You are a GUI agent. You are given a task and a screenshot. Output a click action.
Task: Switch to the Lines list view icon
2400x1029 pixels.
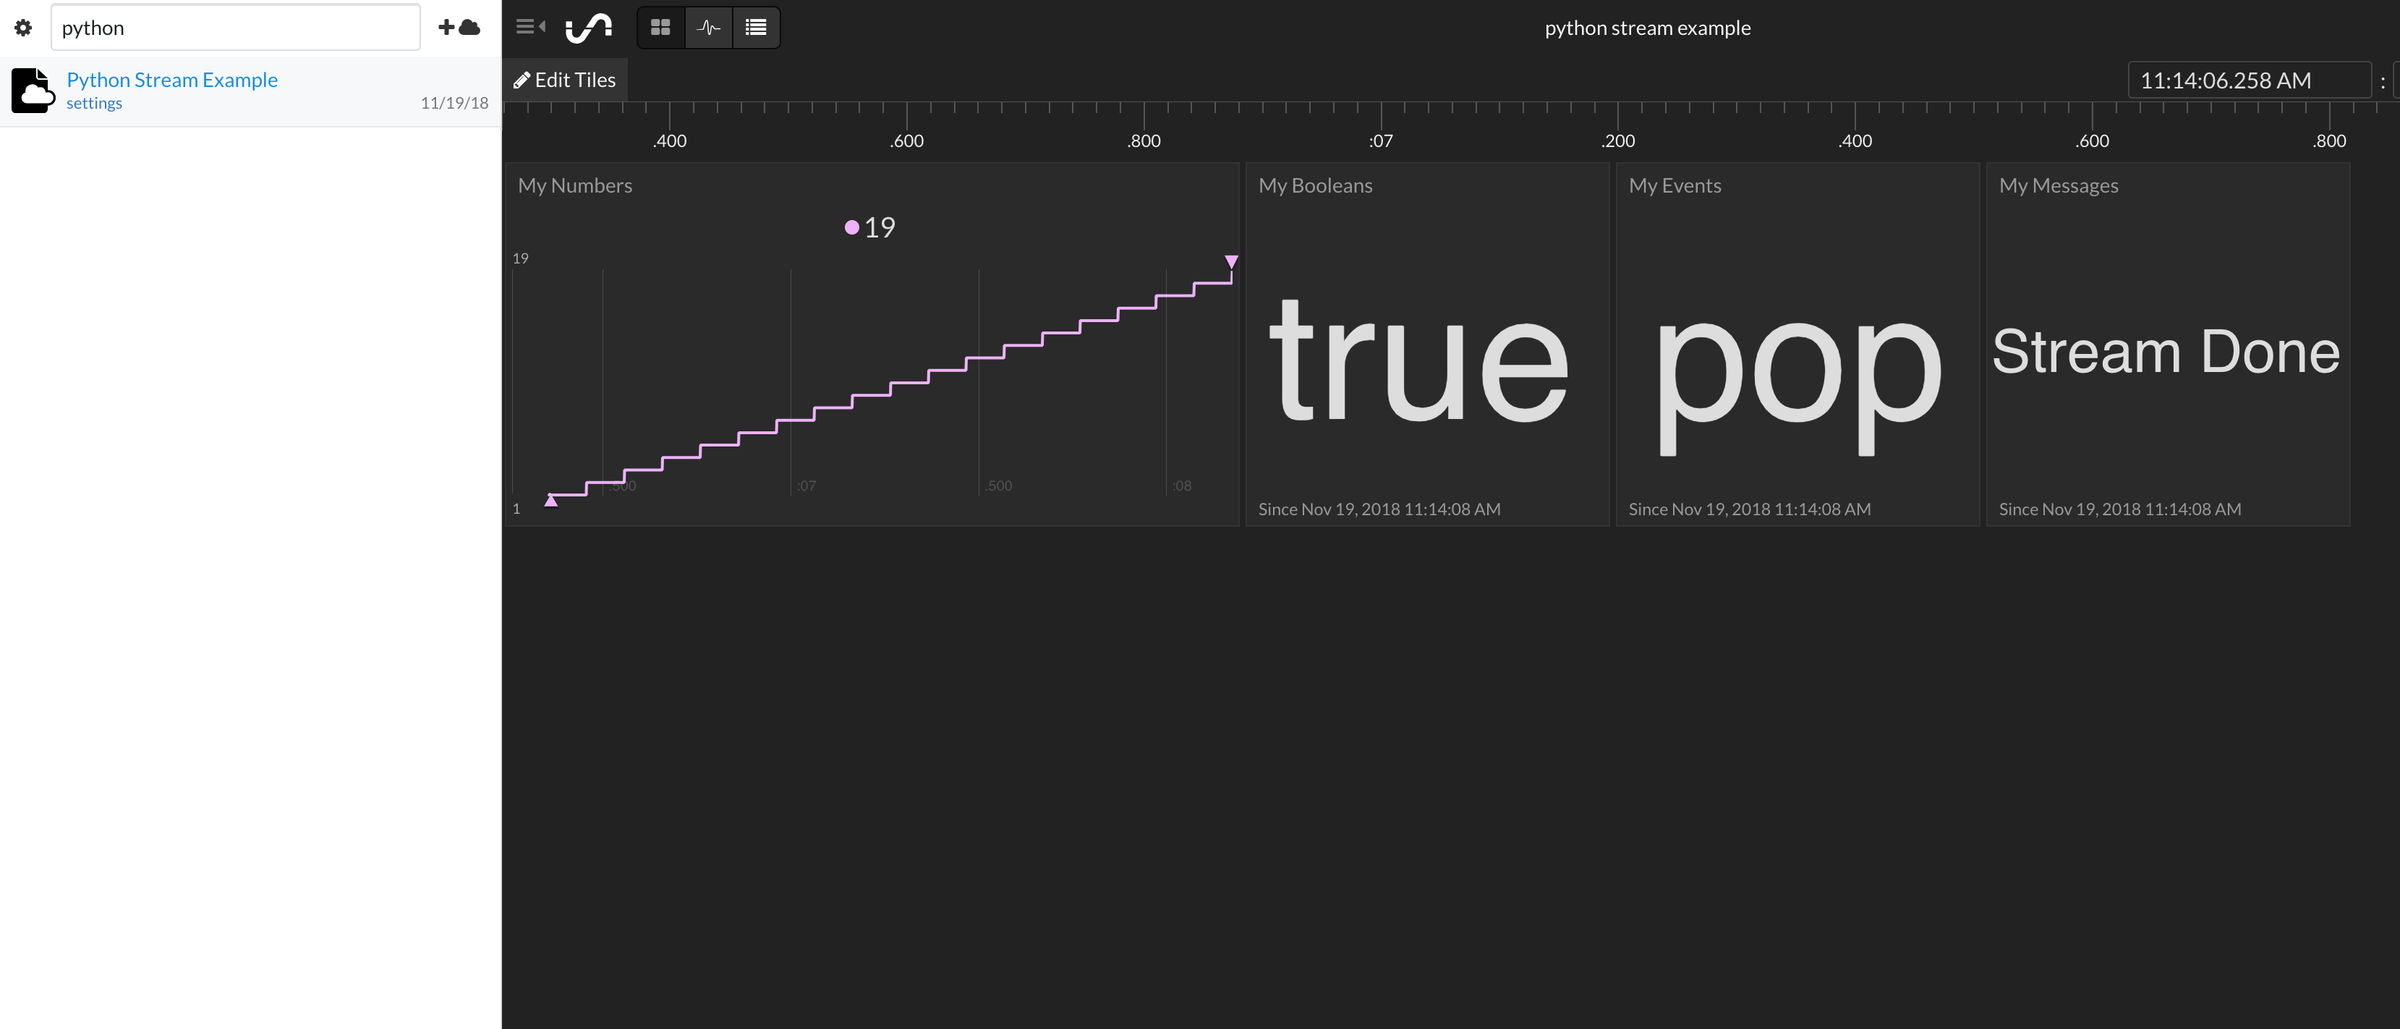(x=756, y=28)
